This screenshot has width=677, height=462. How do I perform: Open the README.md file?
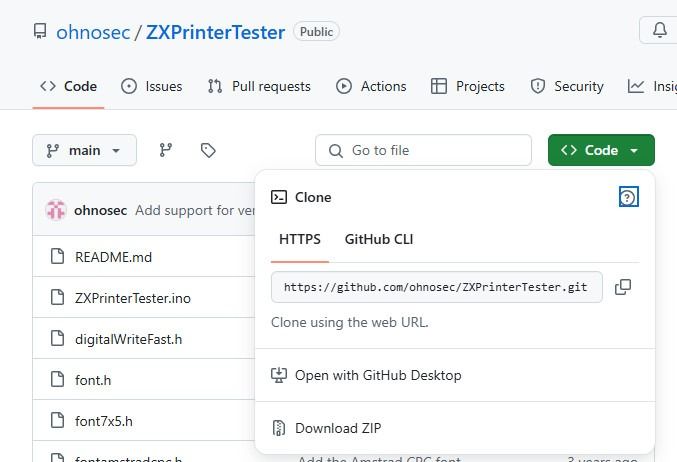(x=114, y=257)
